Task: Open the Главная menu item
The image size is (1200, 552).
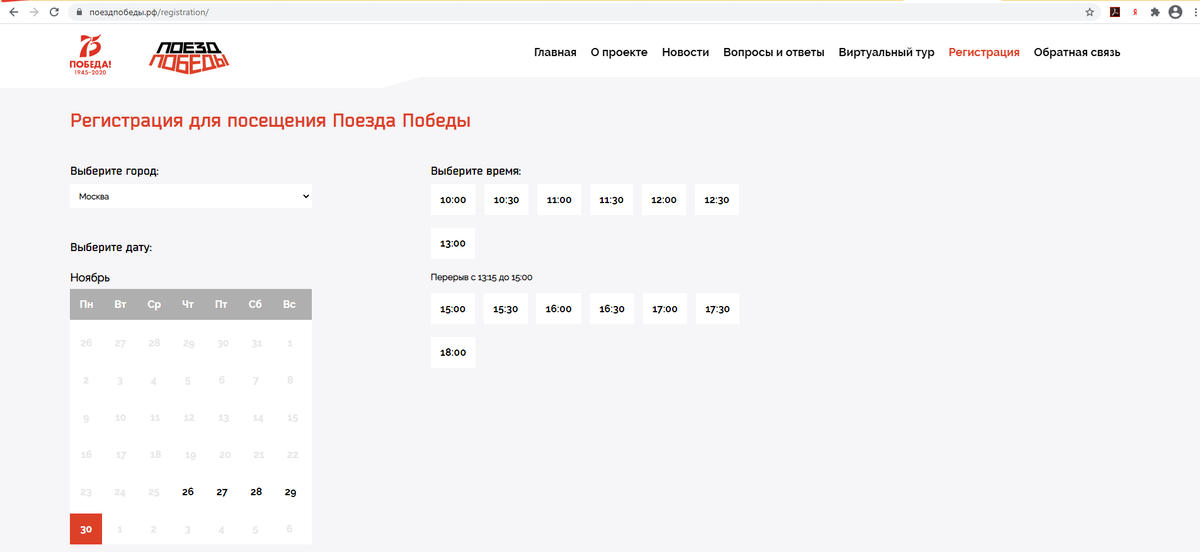Action: [555, 53]
